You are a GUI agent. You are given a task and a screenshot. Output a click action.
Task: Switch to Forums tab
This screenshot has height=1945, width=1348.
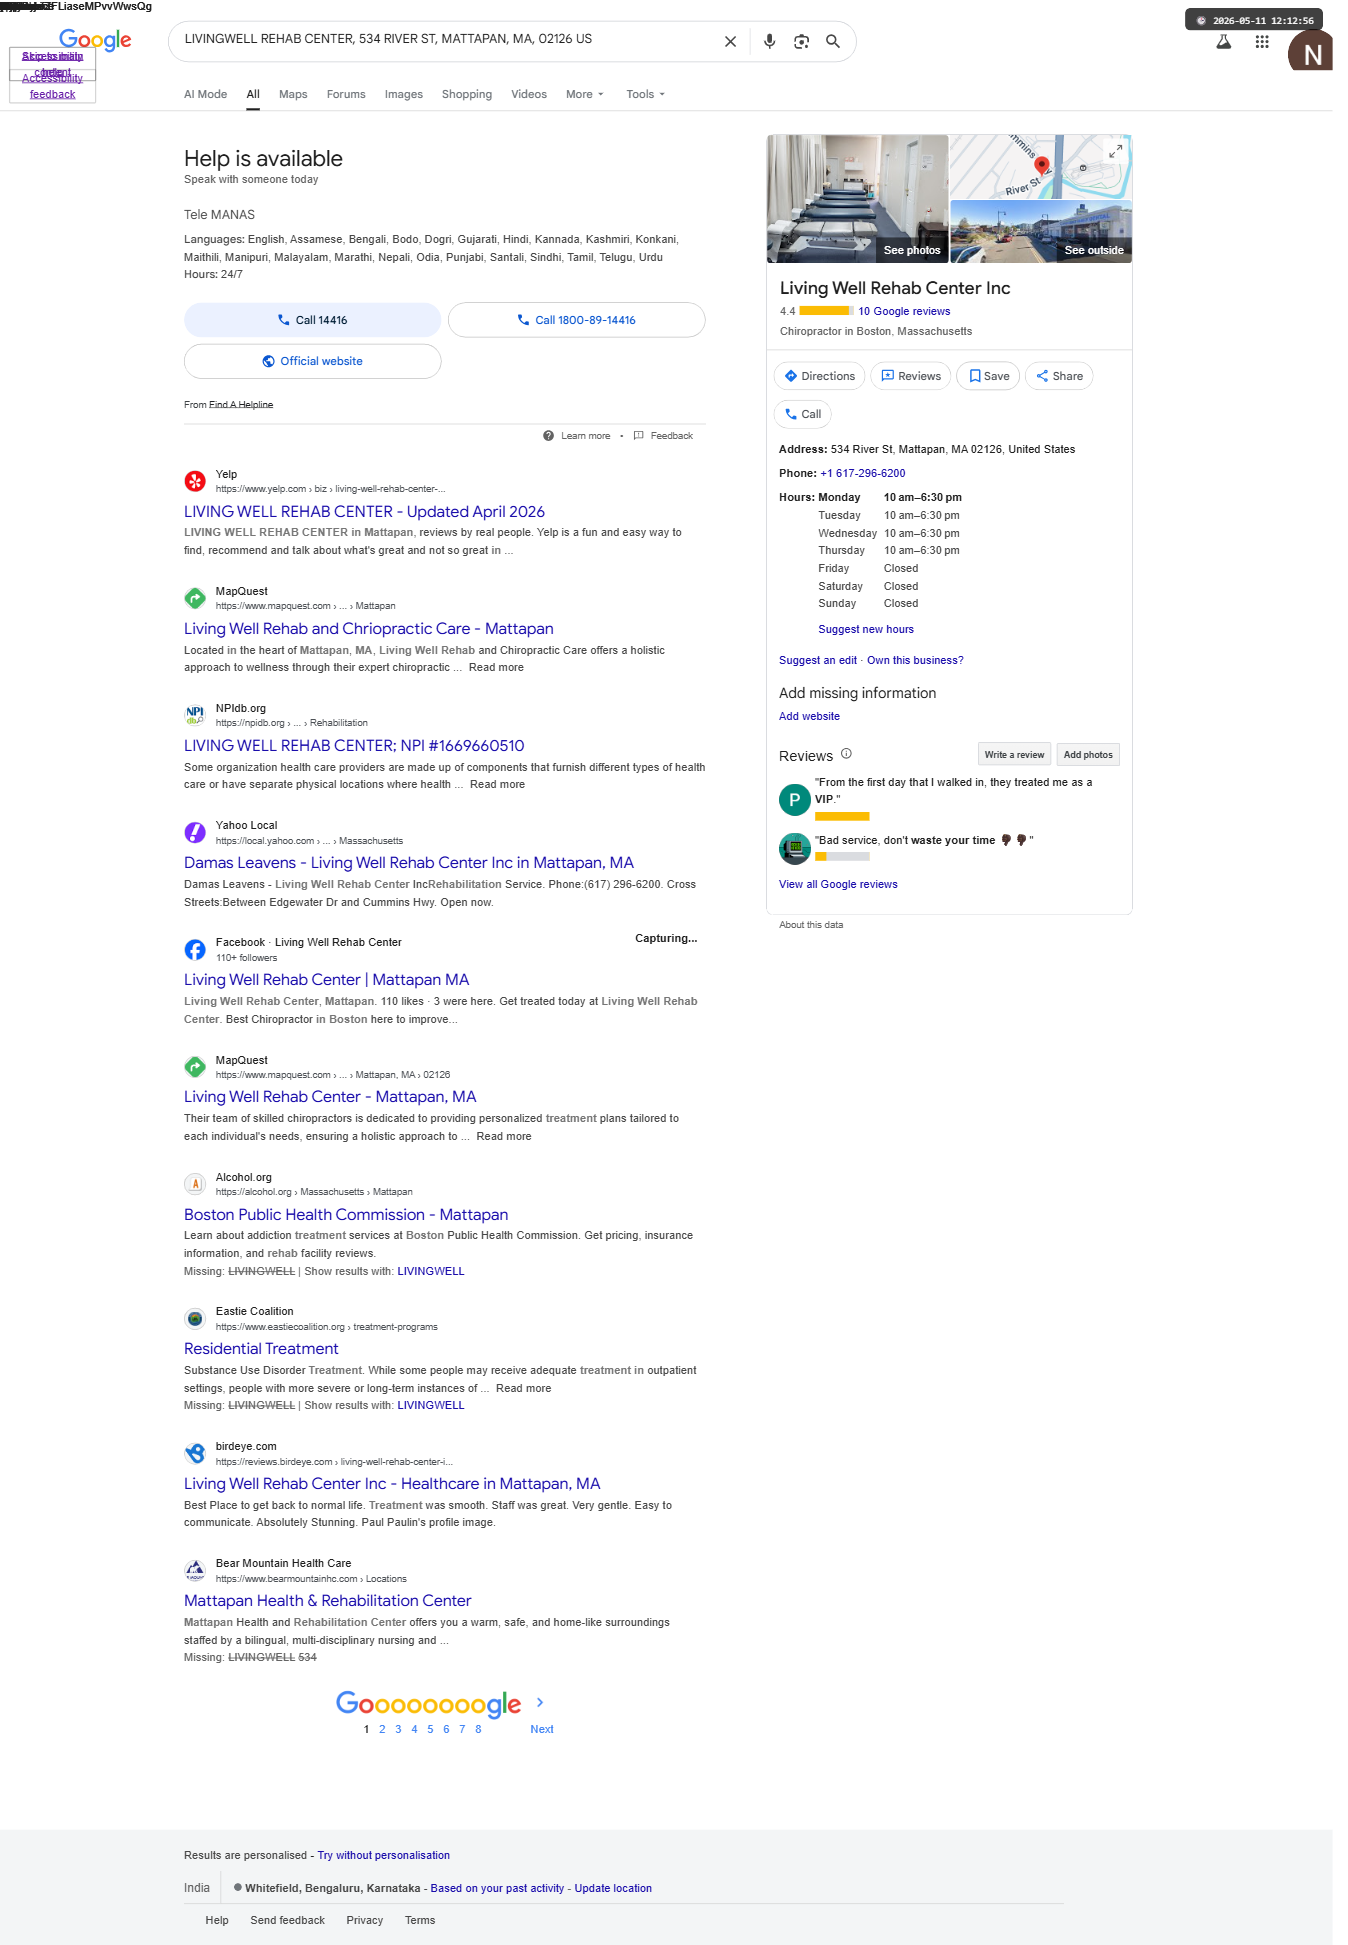(x=346, y=94)
